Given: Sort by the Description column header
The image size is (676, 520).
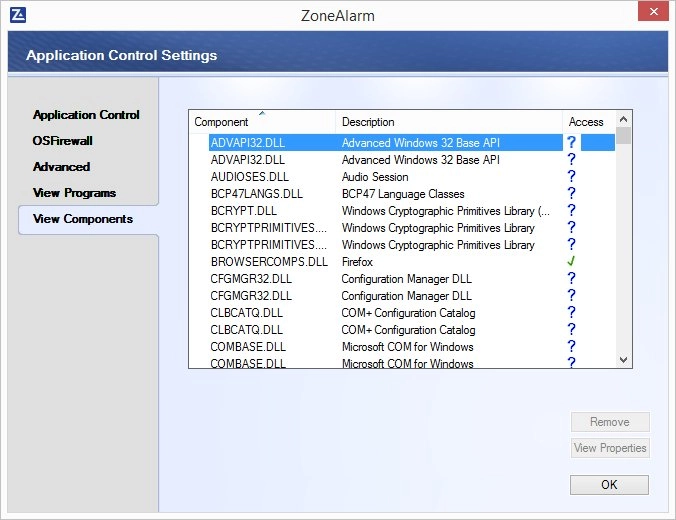Looking at the screenshot, I should [449, 122].
